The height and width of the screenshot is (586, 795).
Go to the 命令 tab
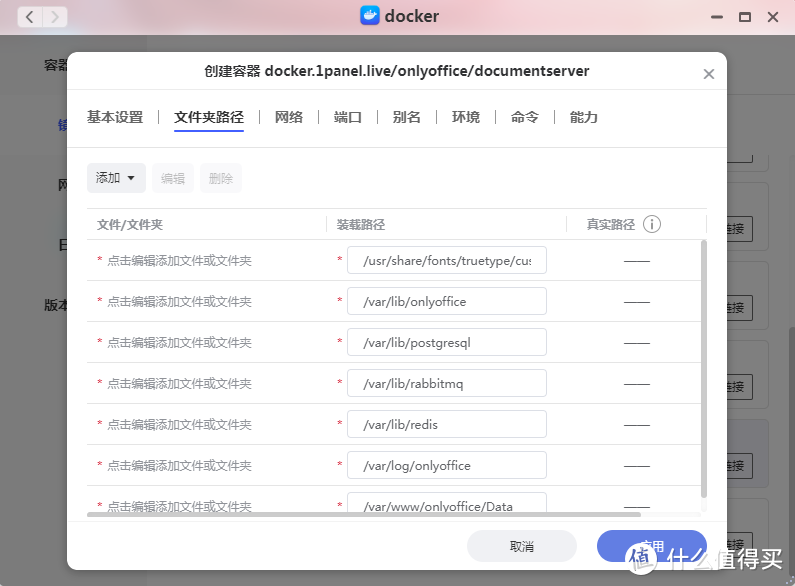coord(525,117)
